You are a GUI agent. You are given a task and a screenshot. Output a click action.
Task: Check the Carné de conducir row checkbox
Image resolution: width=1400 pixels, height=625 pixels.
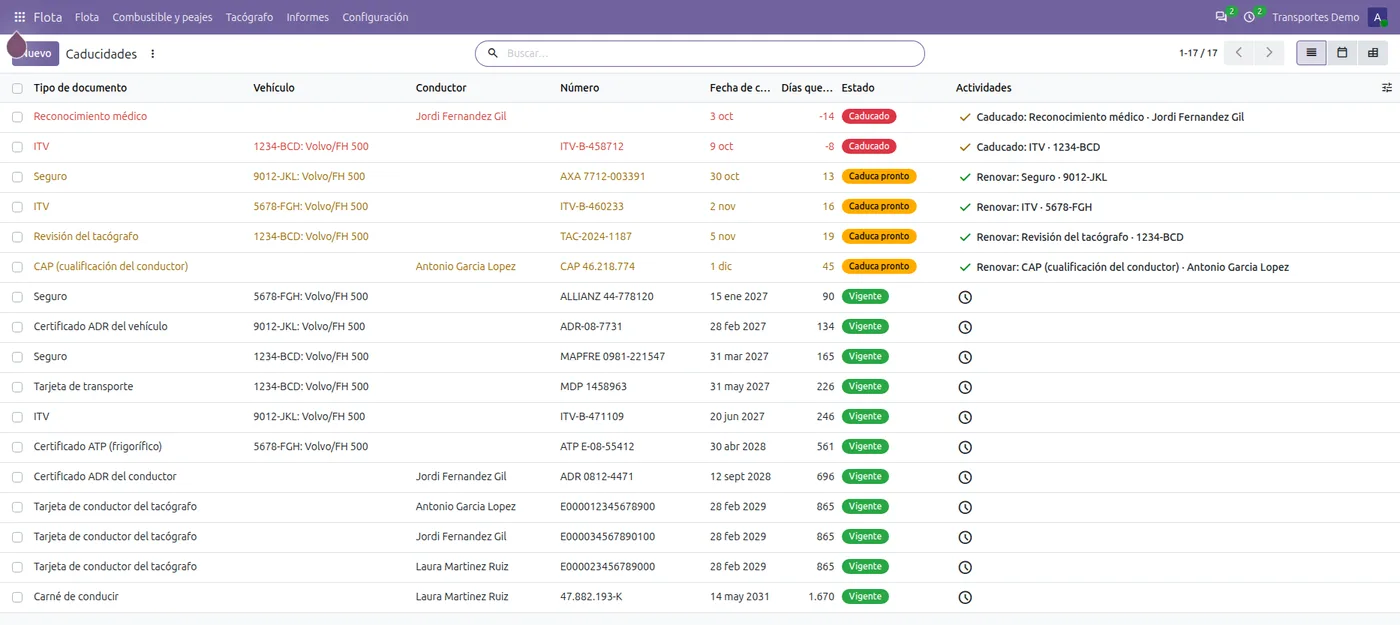pyautogui.click(x=17, y=597)
